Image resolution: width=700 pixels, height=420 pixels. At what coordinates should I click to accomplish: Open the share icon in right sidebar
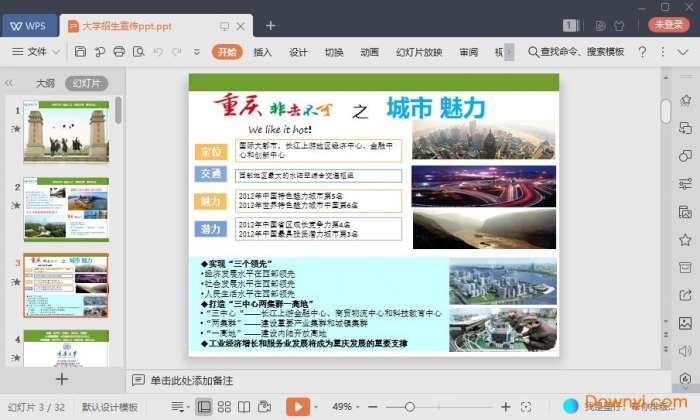pyautogui.click(x=685, y=295)
